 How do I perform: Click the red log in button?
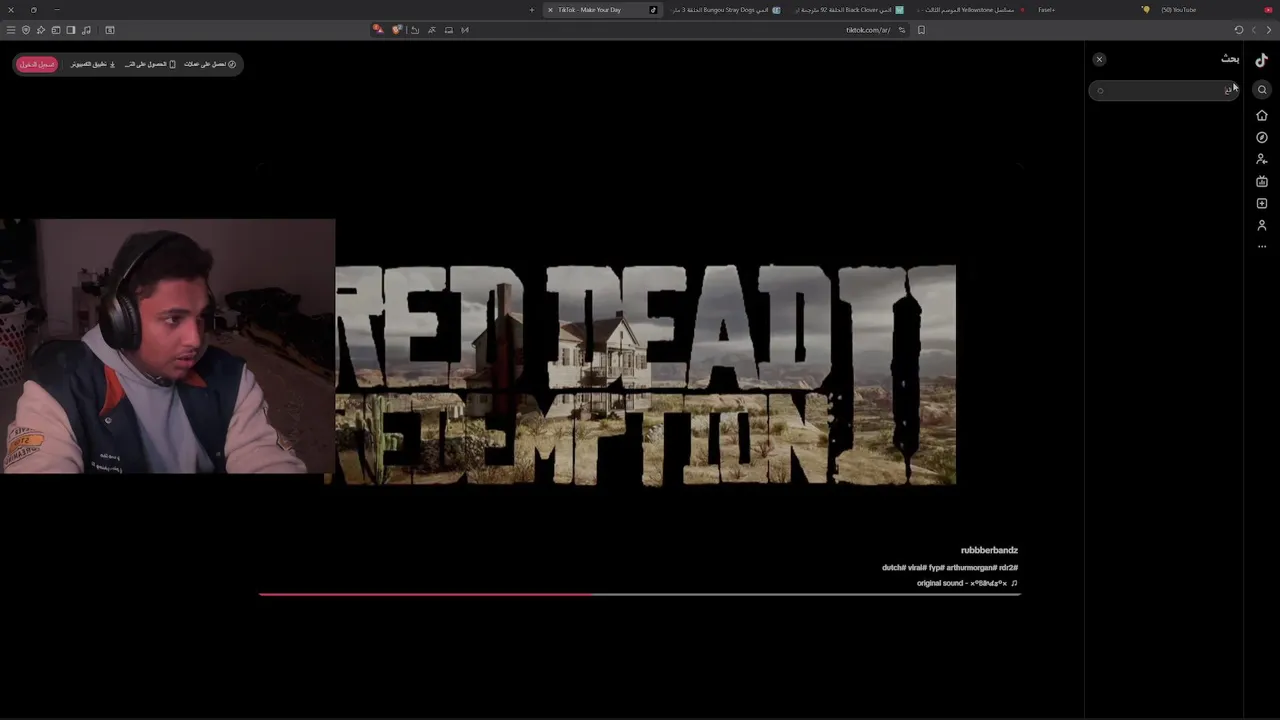coord(37,64)
